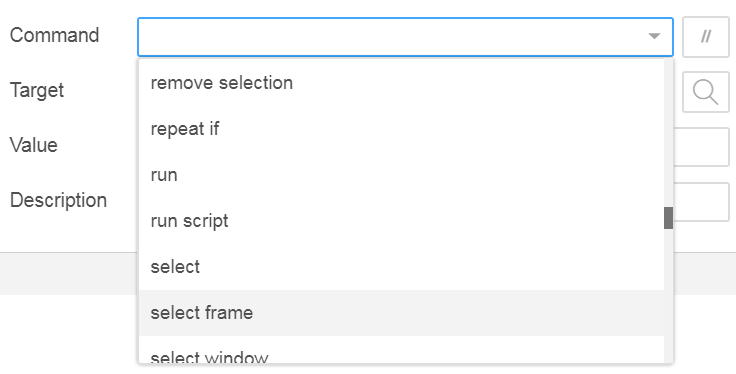Click the Command field label

click(54, 35)
